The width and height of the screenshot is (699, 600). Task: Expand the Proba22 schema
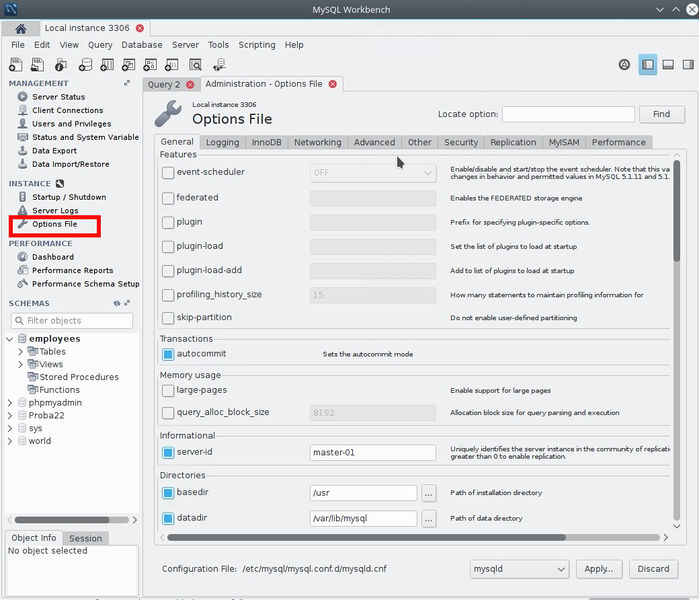point(10,415)
